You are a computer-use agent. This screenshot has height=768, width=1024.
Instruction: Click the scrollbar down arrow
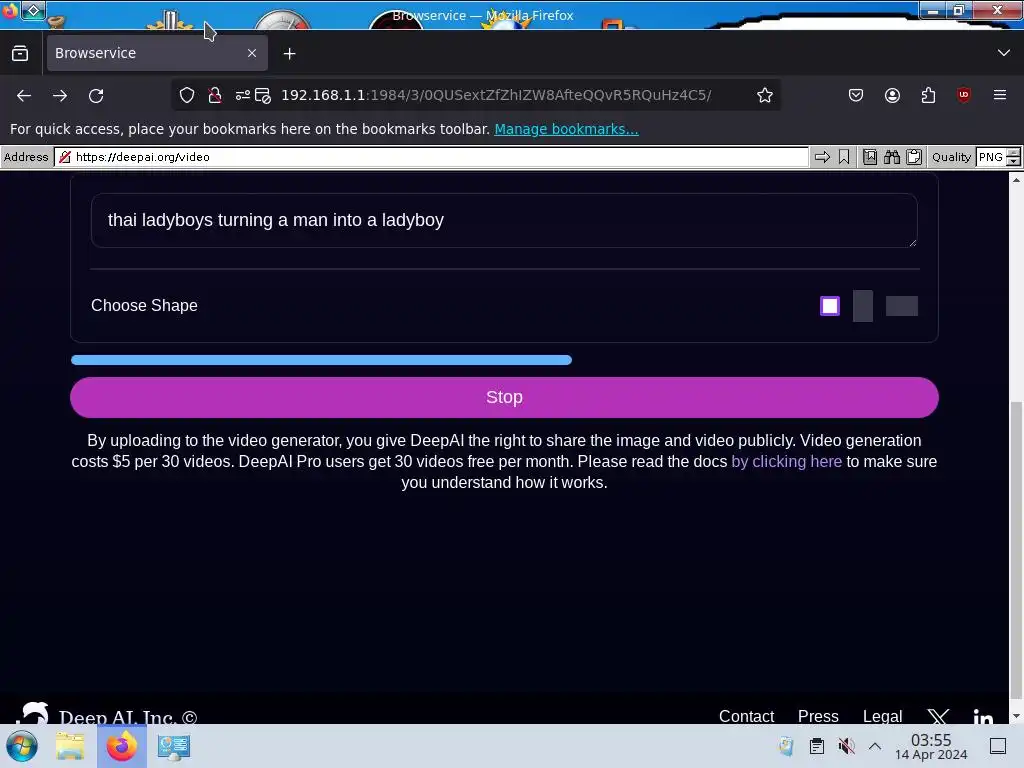(1016, 716)
